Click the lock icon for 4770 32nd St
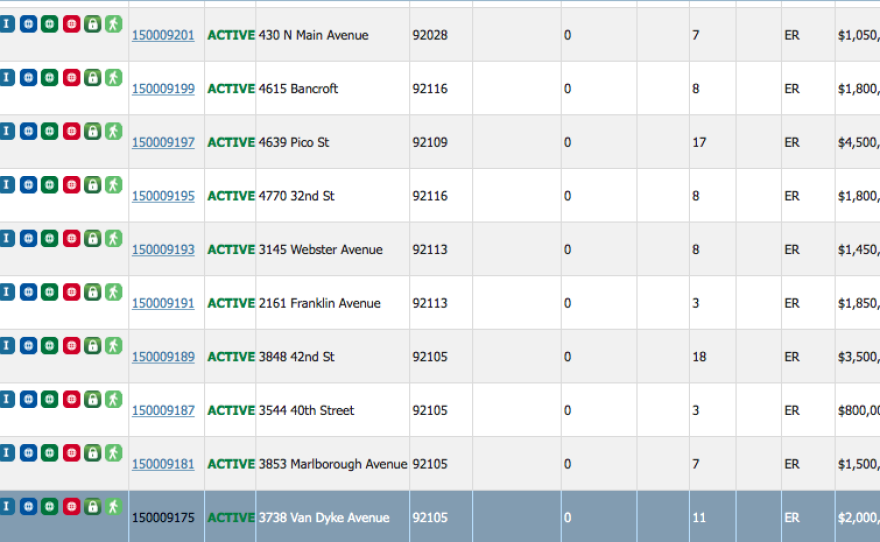Image resolution: width=880 pixels, height=542 pixels. tap(93, 185)
